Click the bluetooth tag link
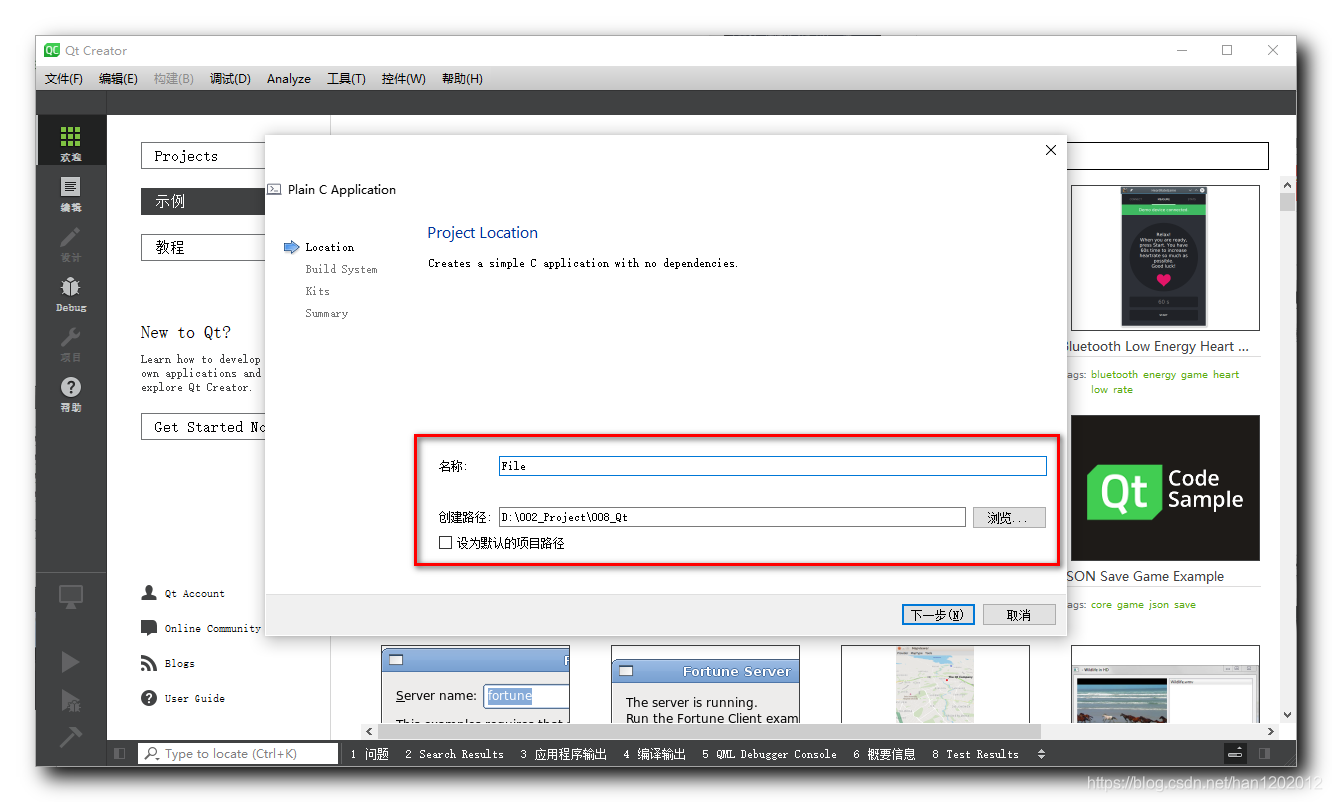1332x802 pixels. (x=1114, y=374)
